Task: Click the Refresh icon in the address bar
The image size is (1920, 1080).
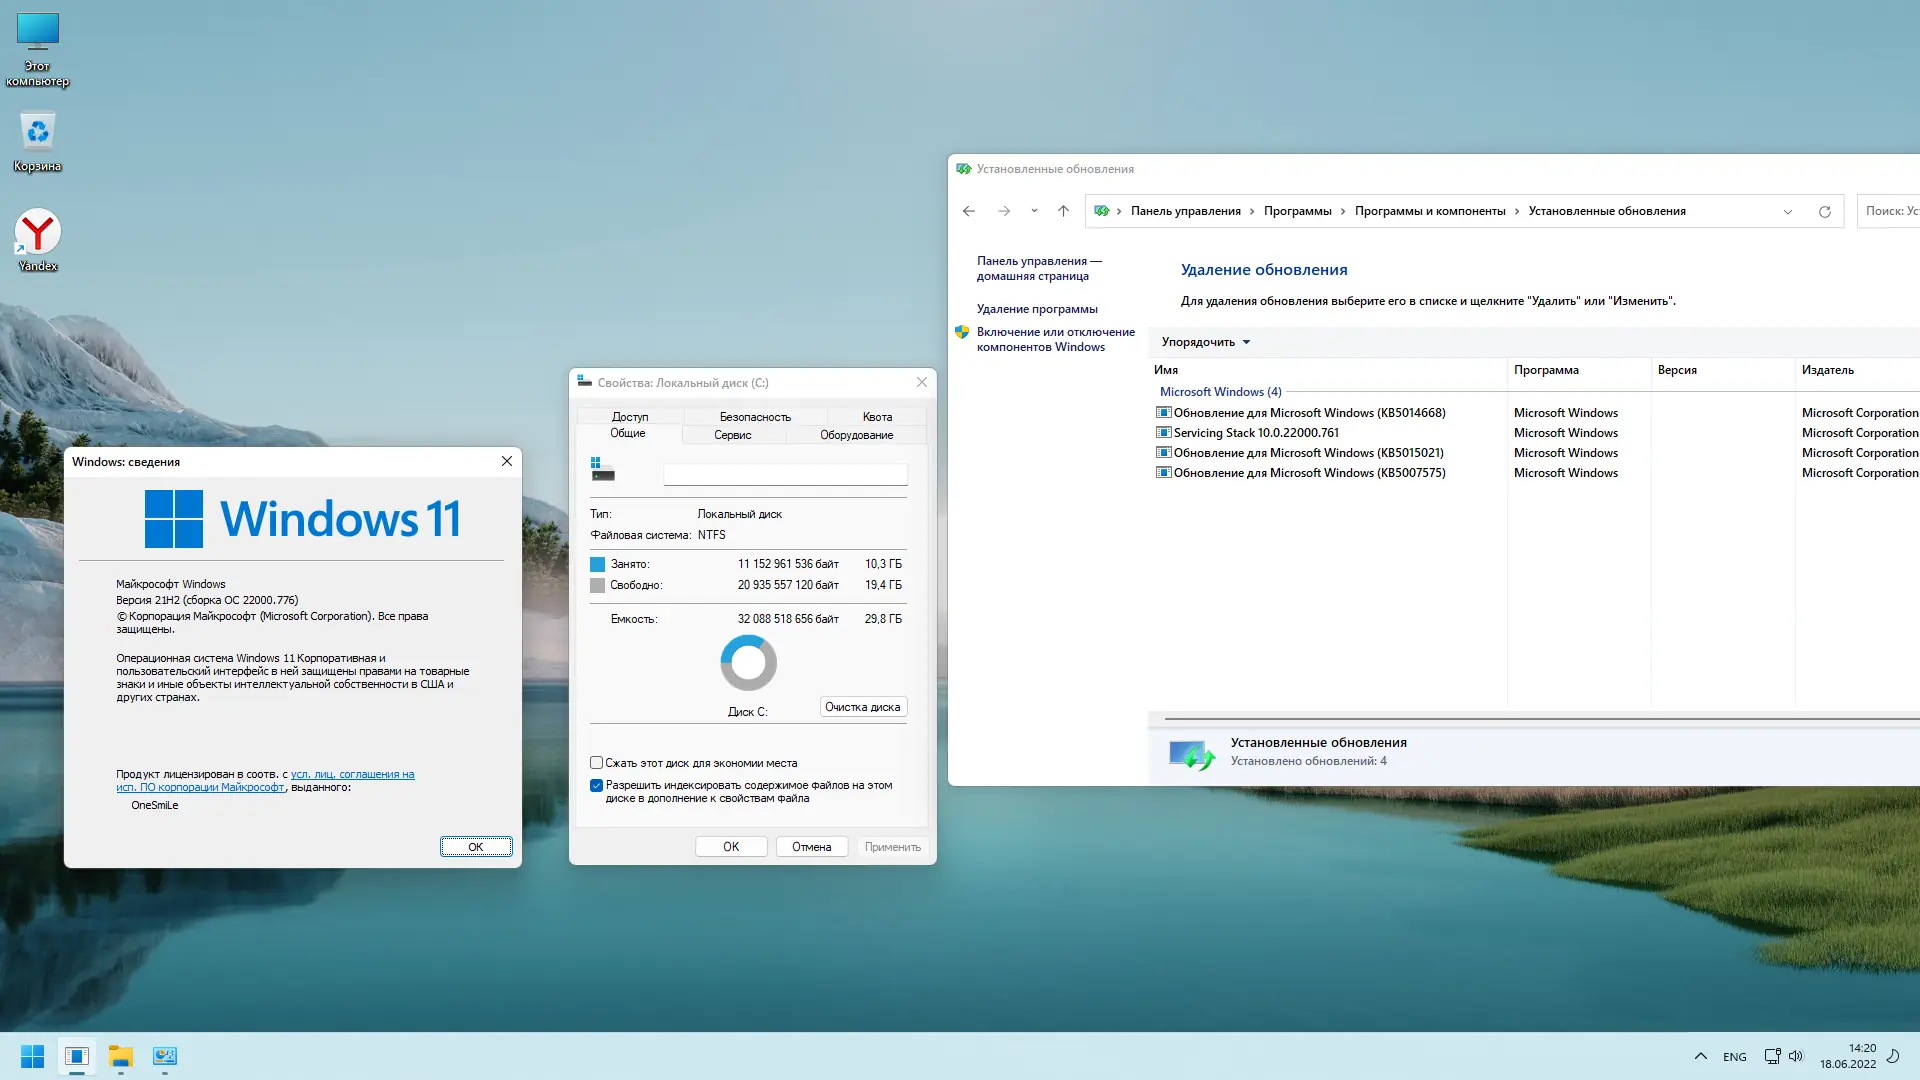Action: coord(1824,212)
